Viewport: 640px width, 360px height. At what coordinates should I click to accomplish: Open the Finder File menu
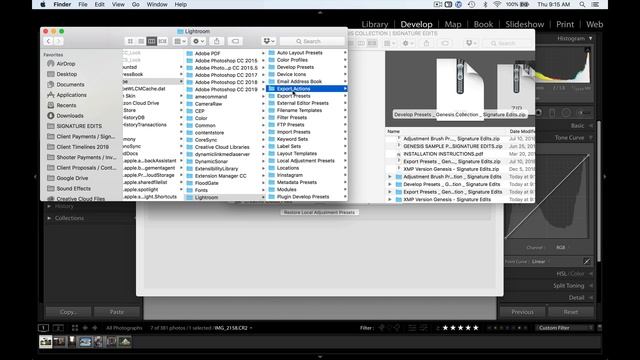[83, 4]
